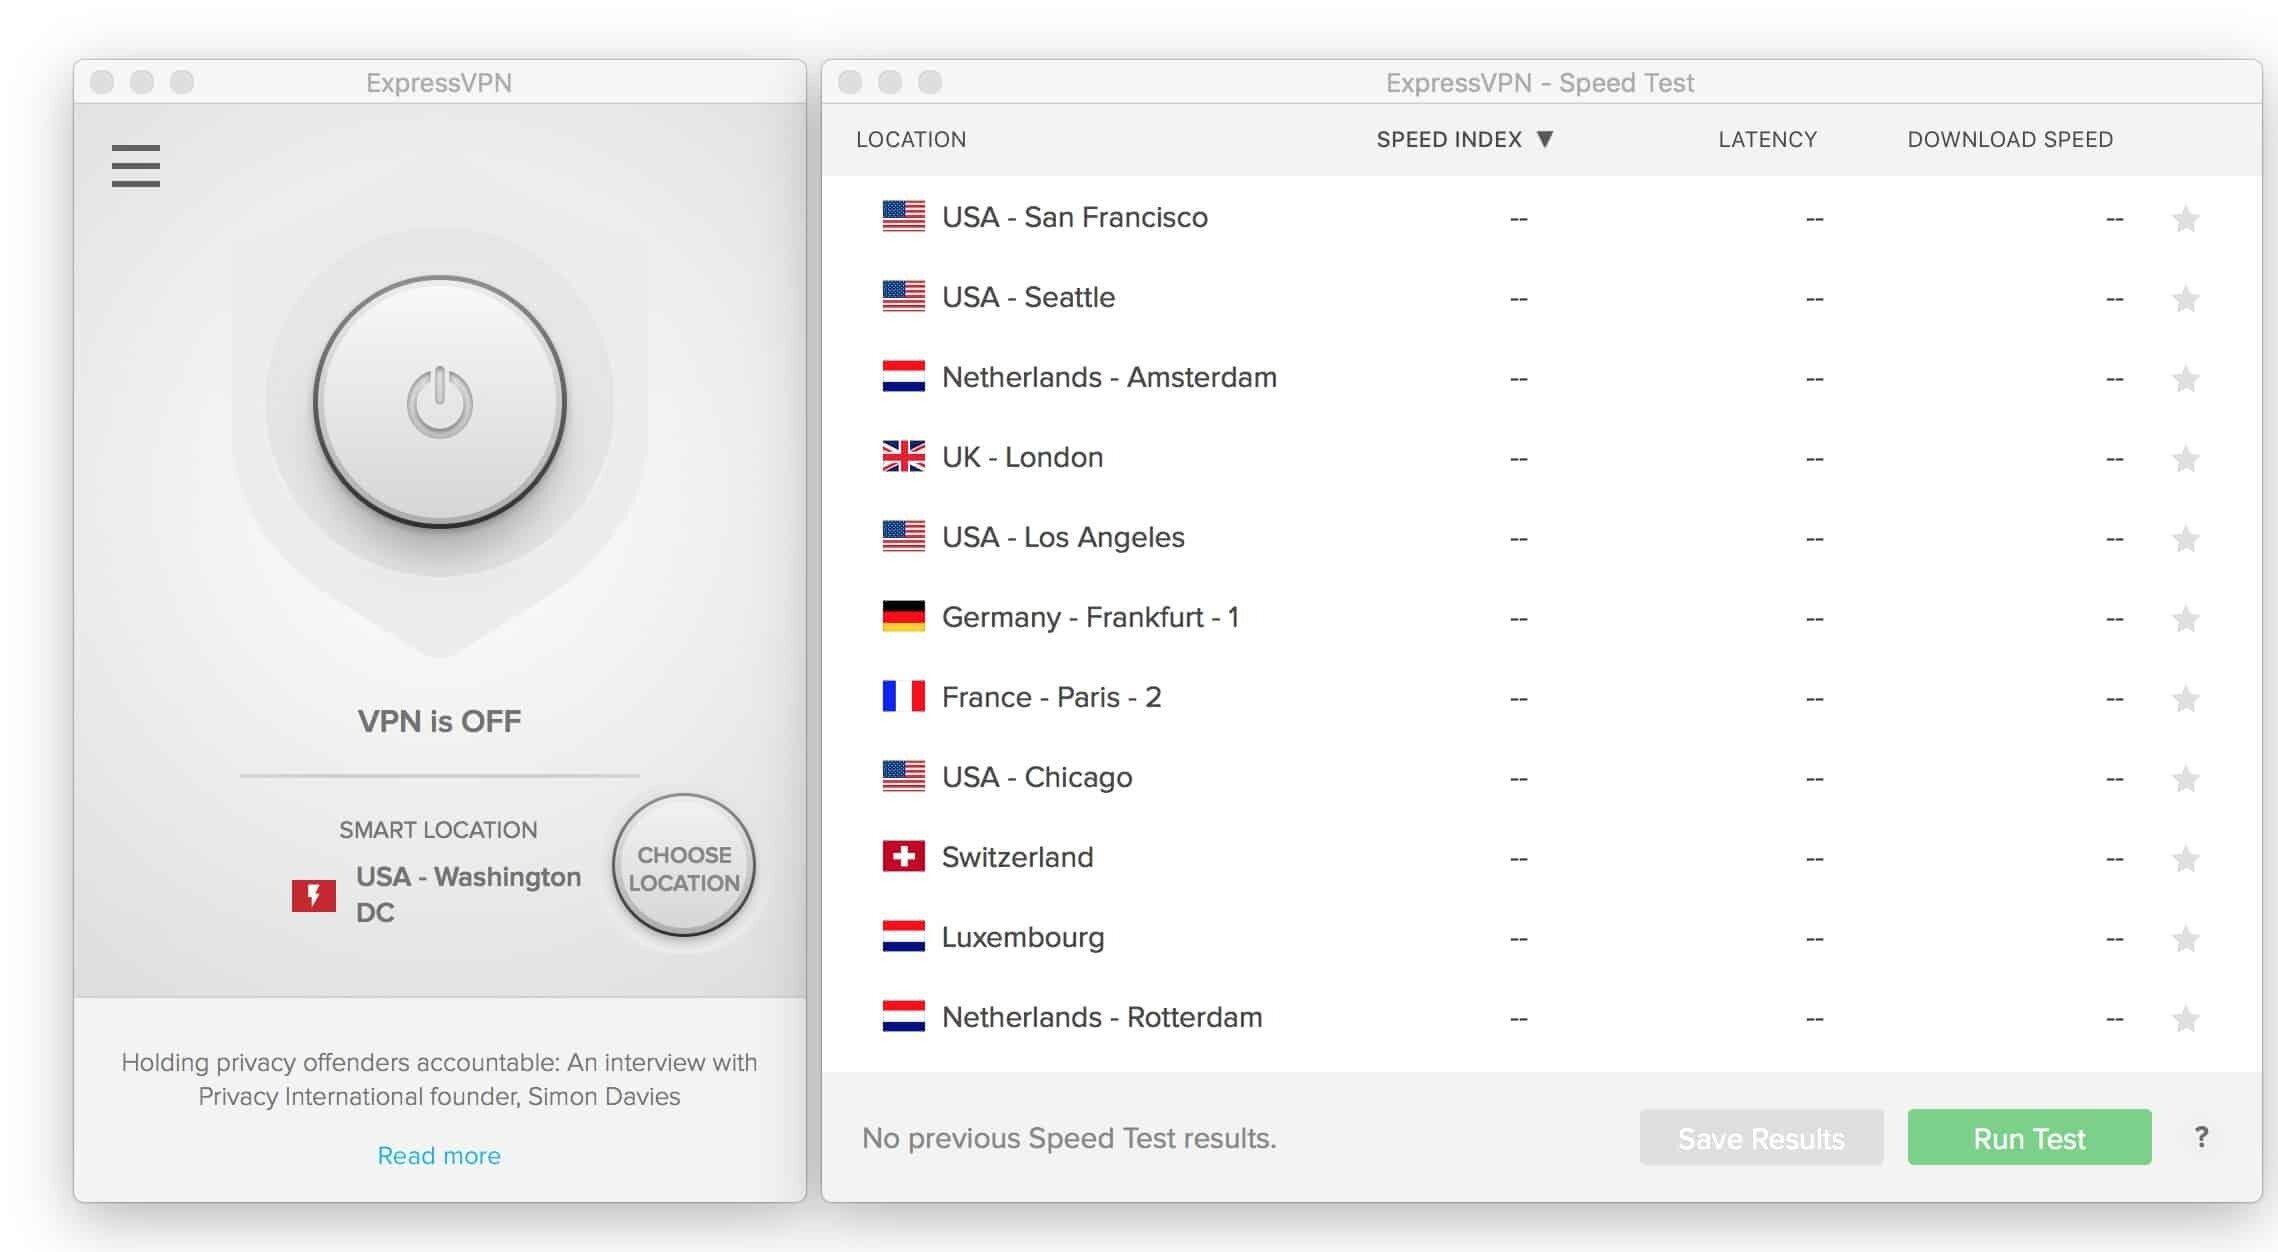
Task: Open the Read more link
Action: tap(439, 1155)
